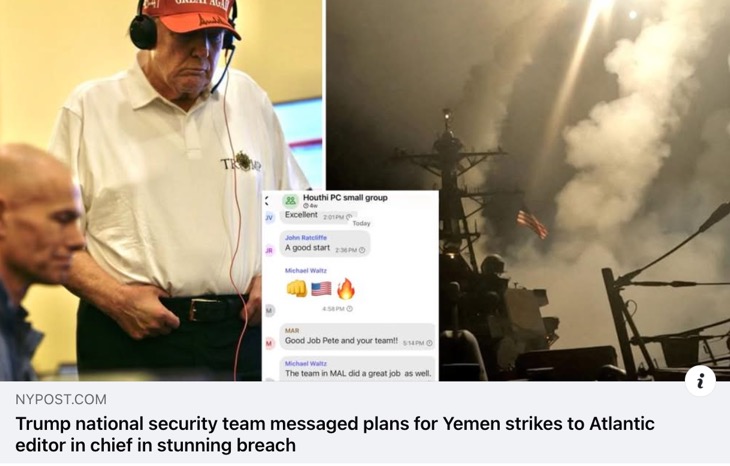
Task: Click the red M avatar beside MAR's message
Action: [269, 343]
